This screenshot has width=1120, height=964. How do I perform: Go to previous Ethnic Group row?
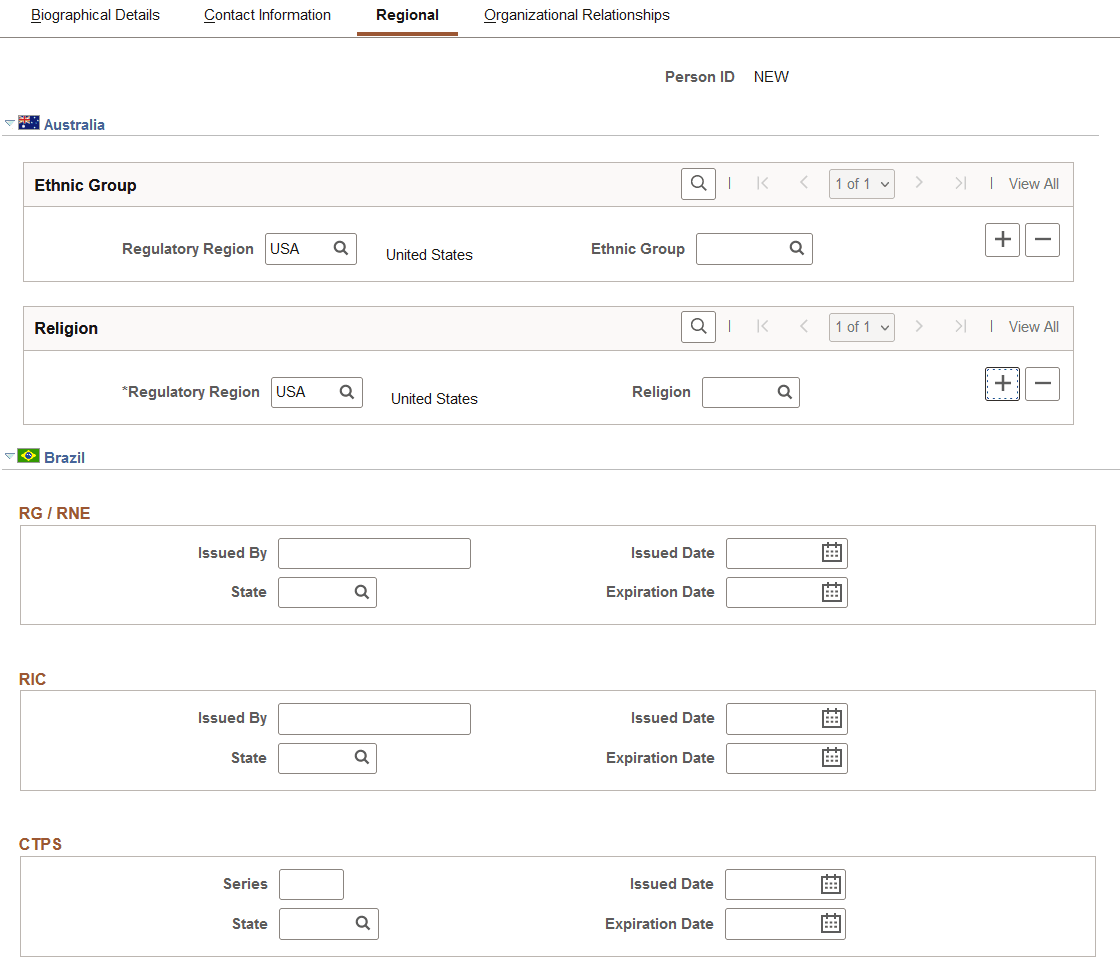click(804, 183)
